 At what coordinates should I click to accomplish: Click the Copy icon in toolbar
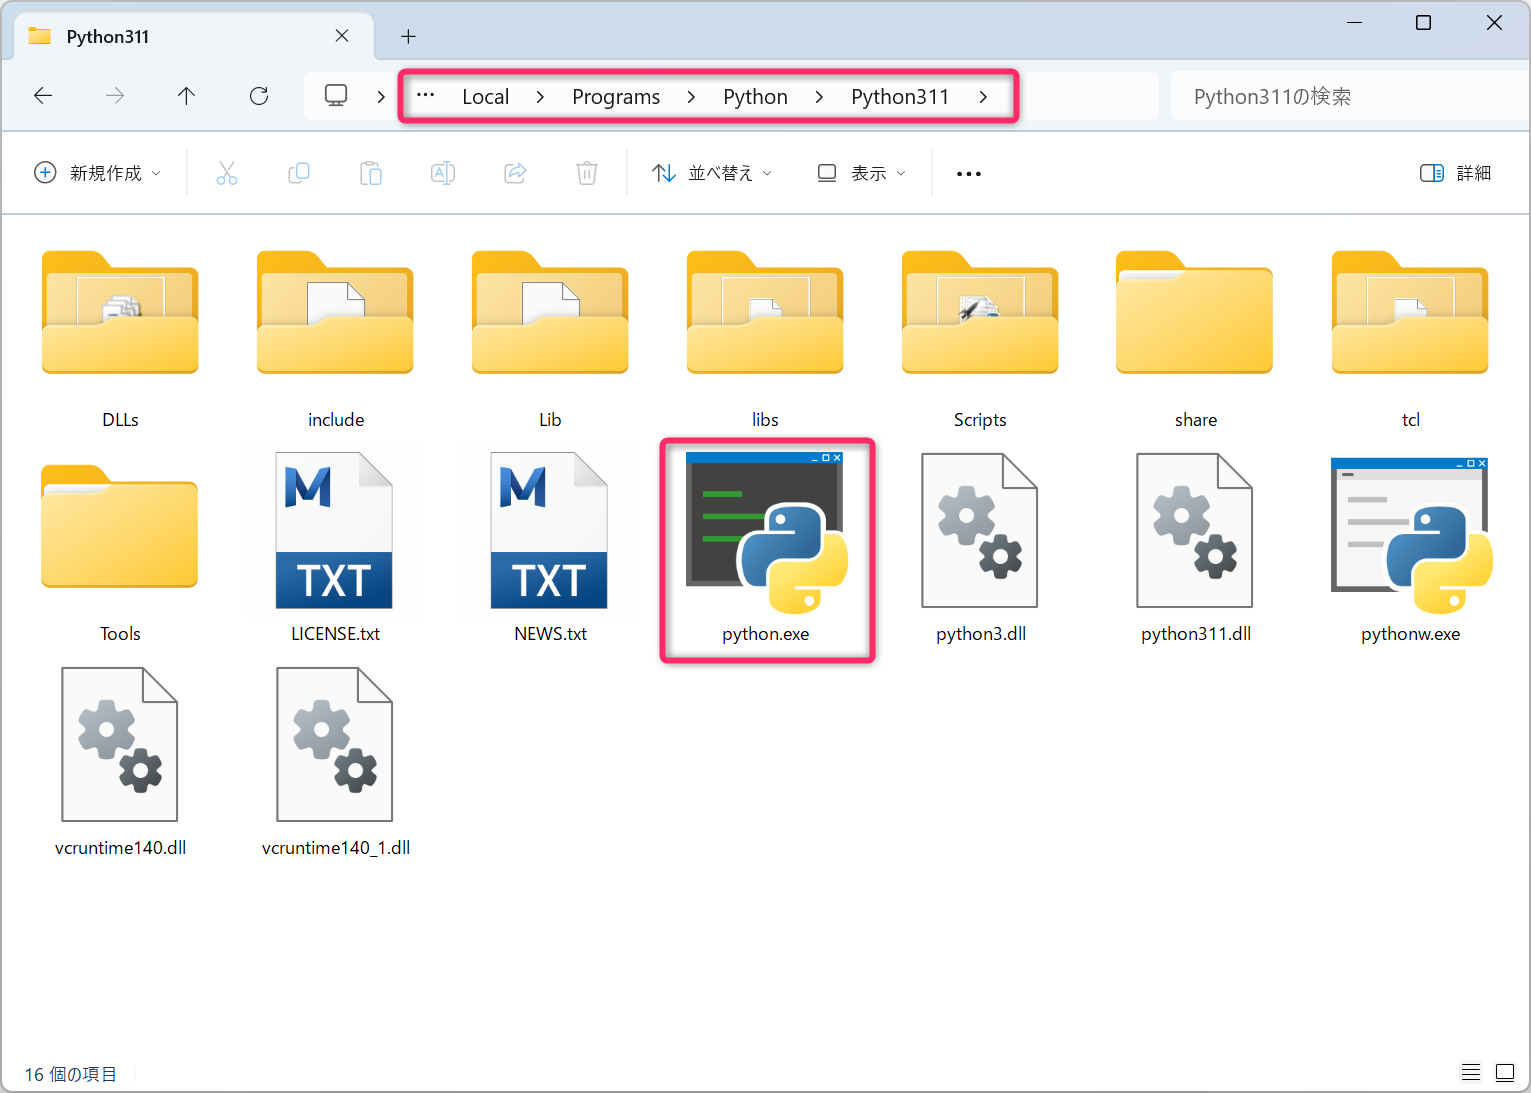299,173
